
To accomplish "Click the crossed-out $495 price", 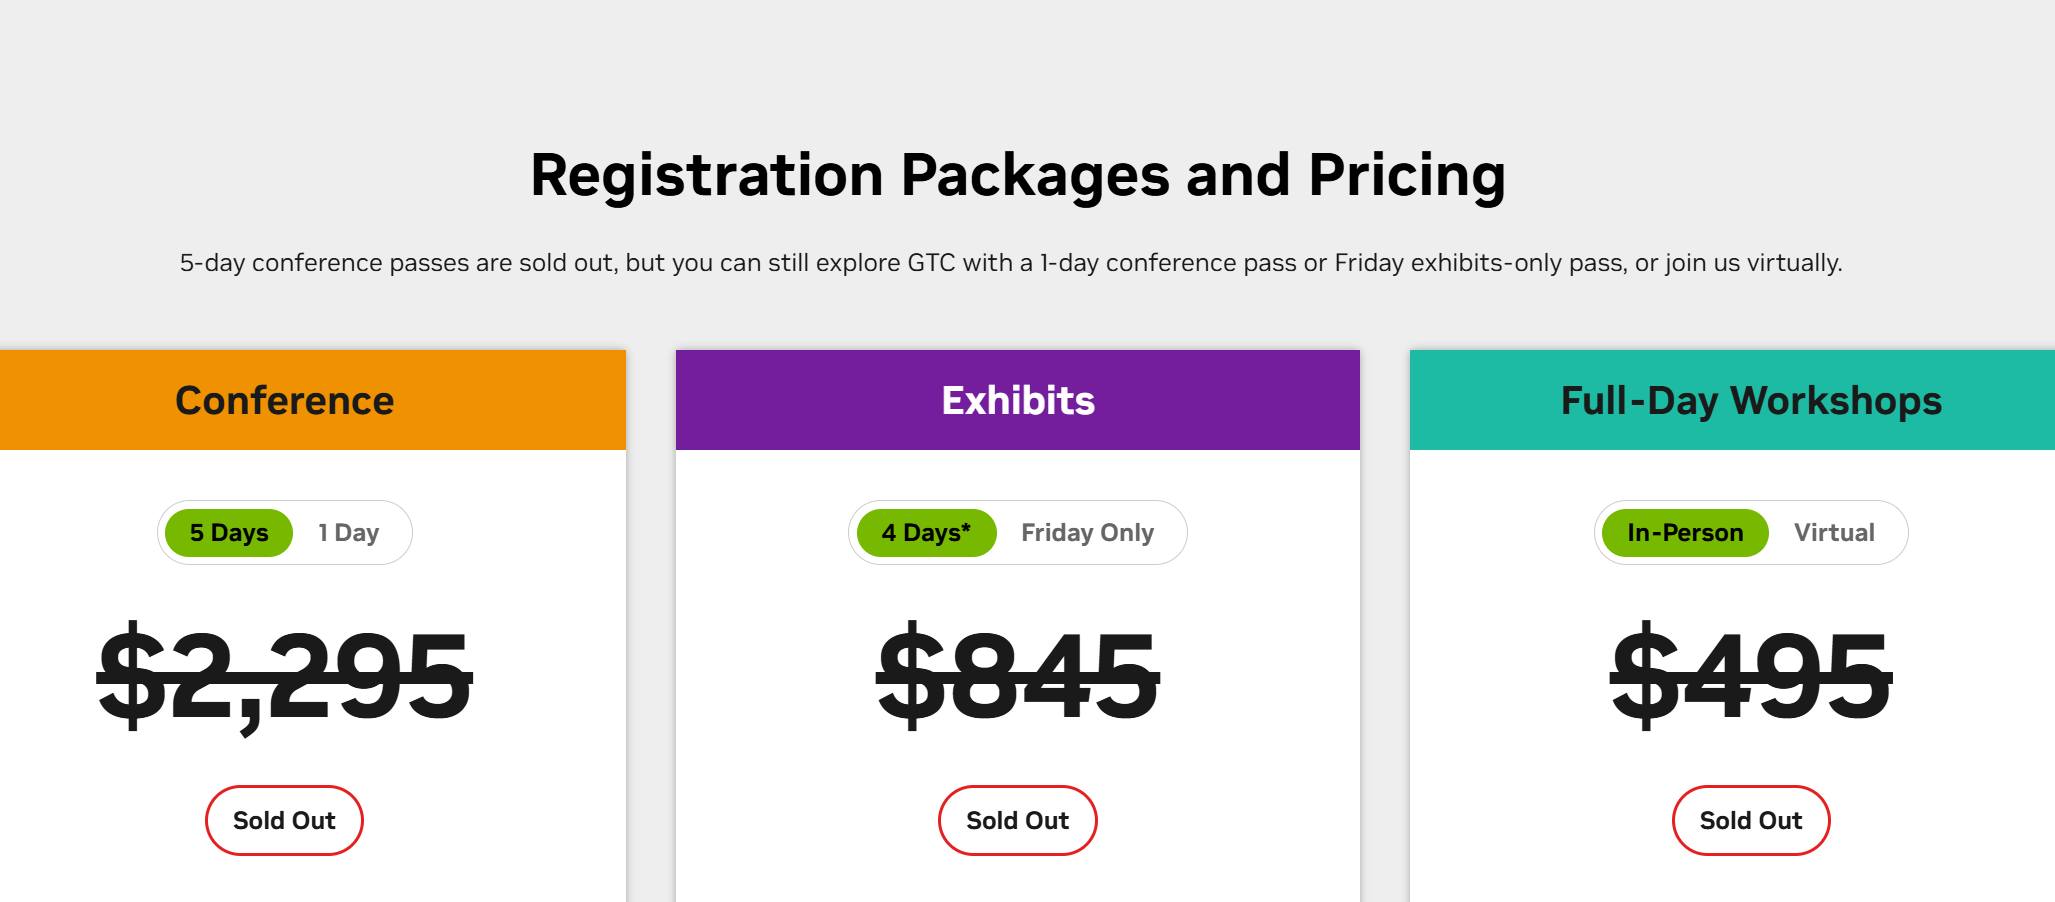I will pos(1751,675).
